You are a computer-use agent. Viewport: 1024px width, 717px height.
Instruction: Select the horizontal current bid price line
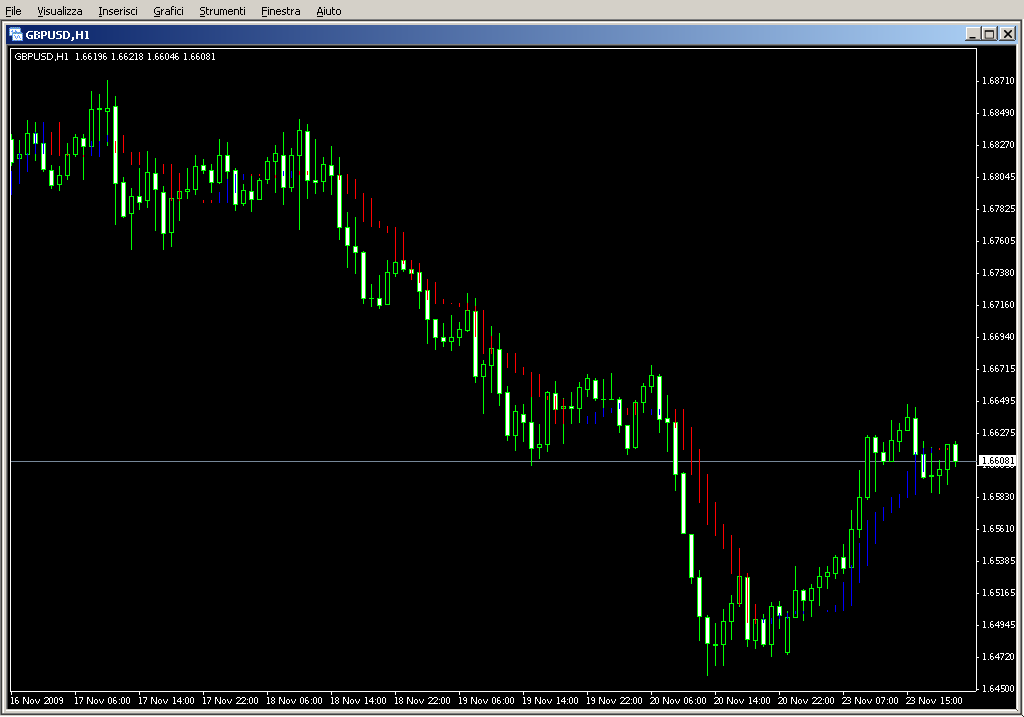tap(400, 461)
